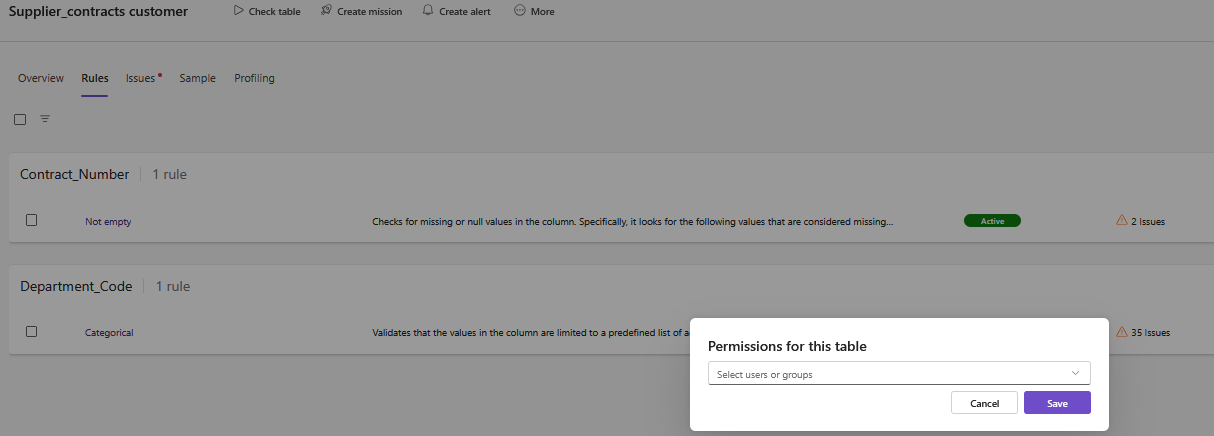This screenshot has width=1214, height=436.
Task: Open the Not empty rule link
Action: pyautogui.click(x=108, y=222)
